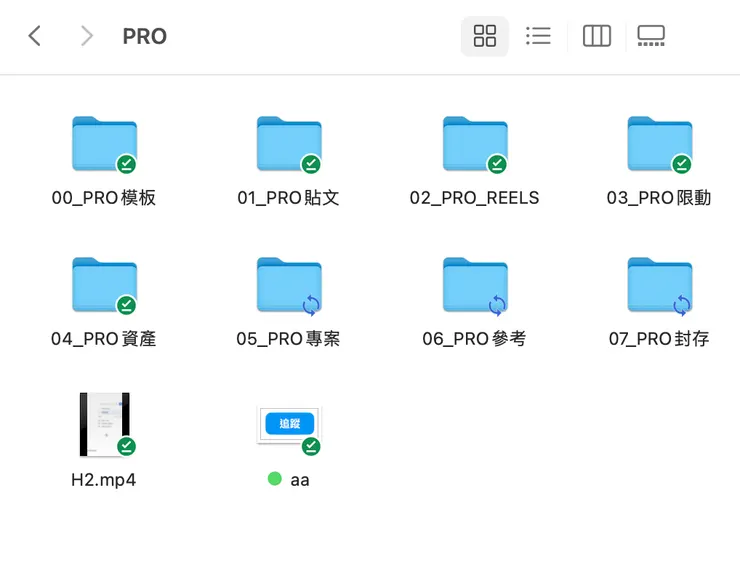Select the 07_PRO封存 folder icon
Image resolution: width=740 pixels, height=579 pixels.
[660, 285]
